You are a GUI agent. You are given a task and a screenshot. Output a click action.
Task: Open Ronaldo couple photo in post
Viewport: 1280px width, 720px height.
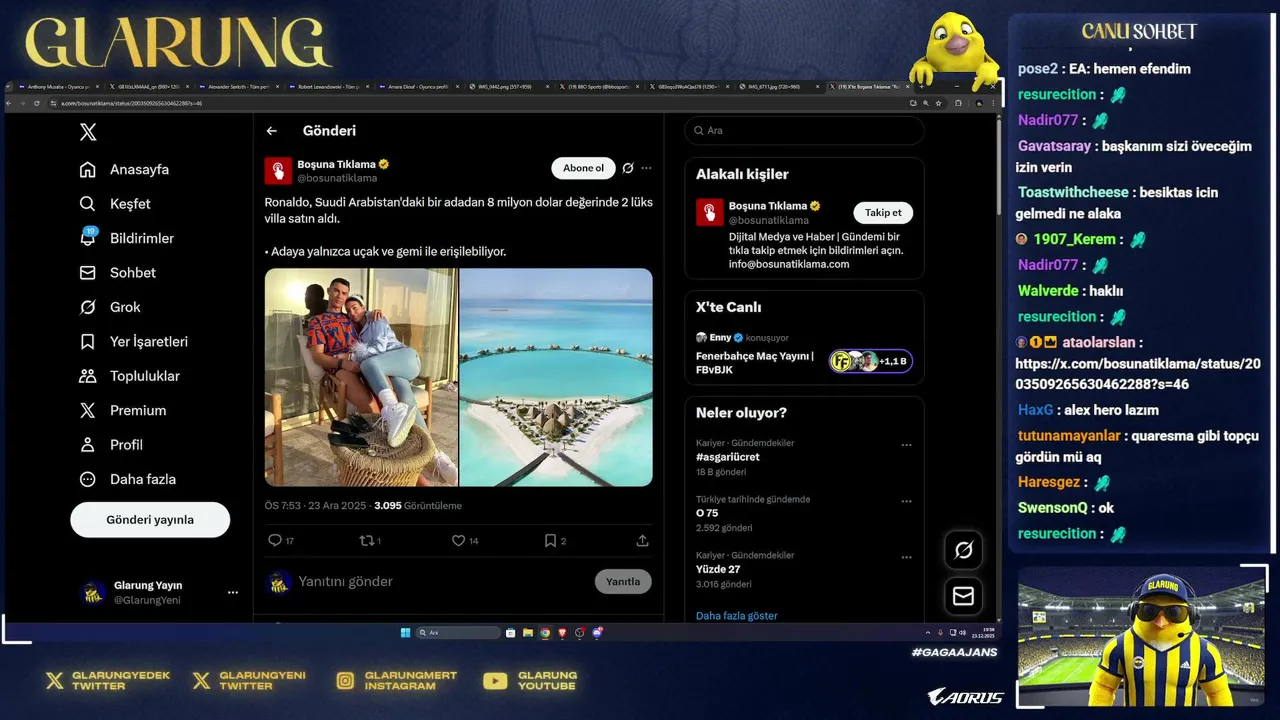[361, 377]
